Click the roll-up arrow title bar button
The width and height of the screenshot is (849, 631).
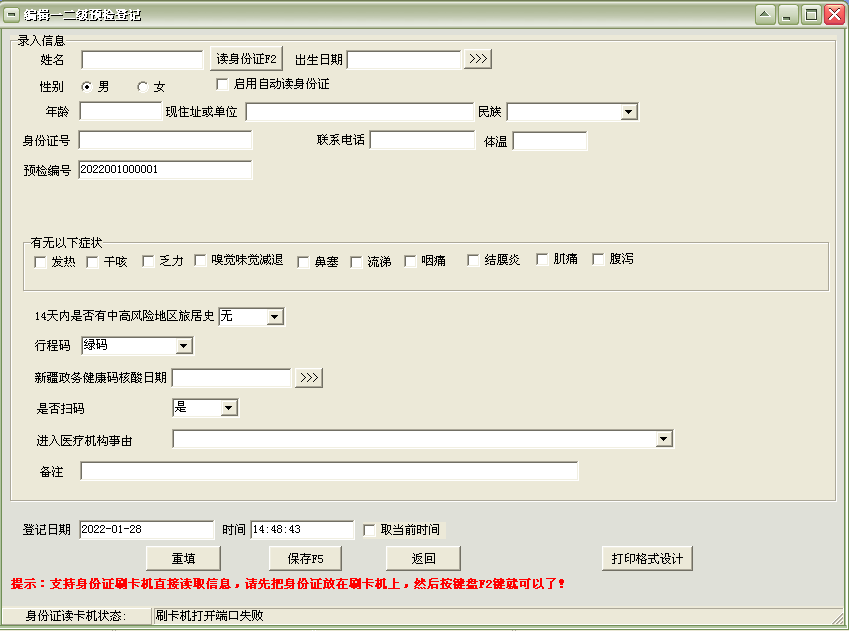coord(765,15)
